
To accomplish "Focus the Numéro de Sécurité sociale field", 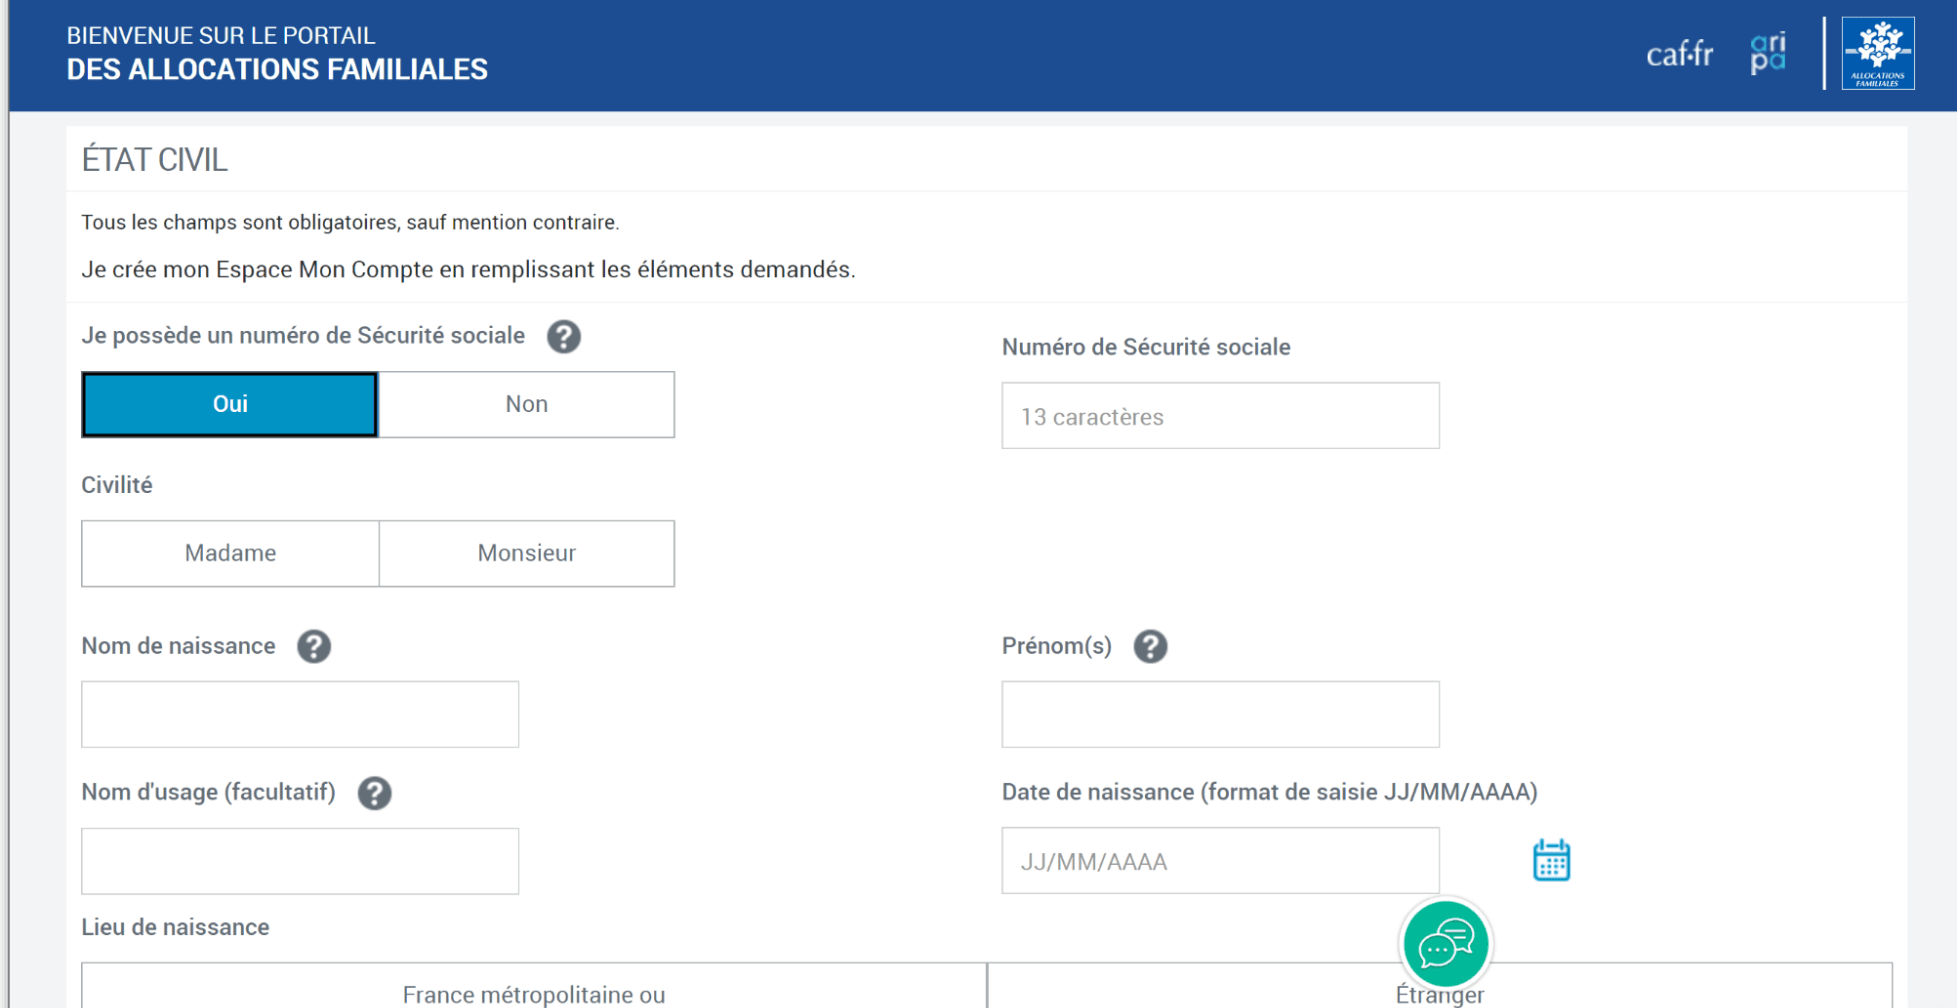I will pos(1220,416).
